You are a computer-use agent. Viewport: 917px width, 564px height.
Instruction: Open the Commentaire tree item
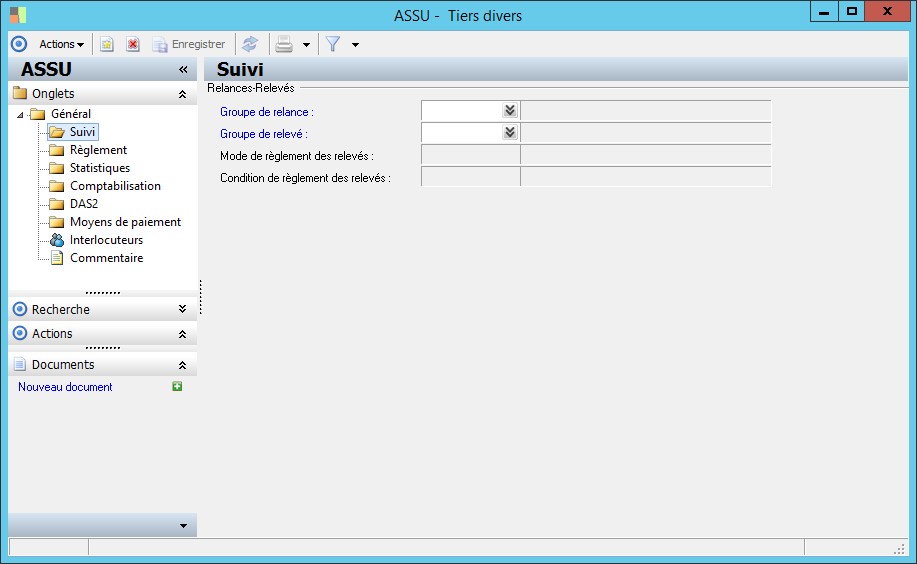point(106,258)
